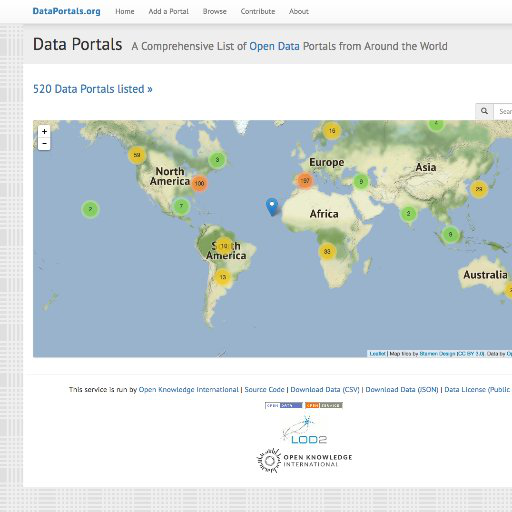Viewport: 512px width, 512px height.
Task: Select the blue pin marker off West Africa
Action: click(272, 207)
